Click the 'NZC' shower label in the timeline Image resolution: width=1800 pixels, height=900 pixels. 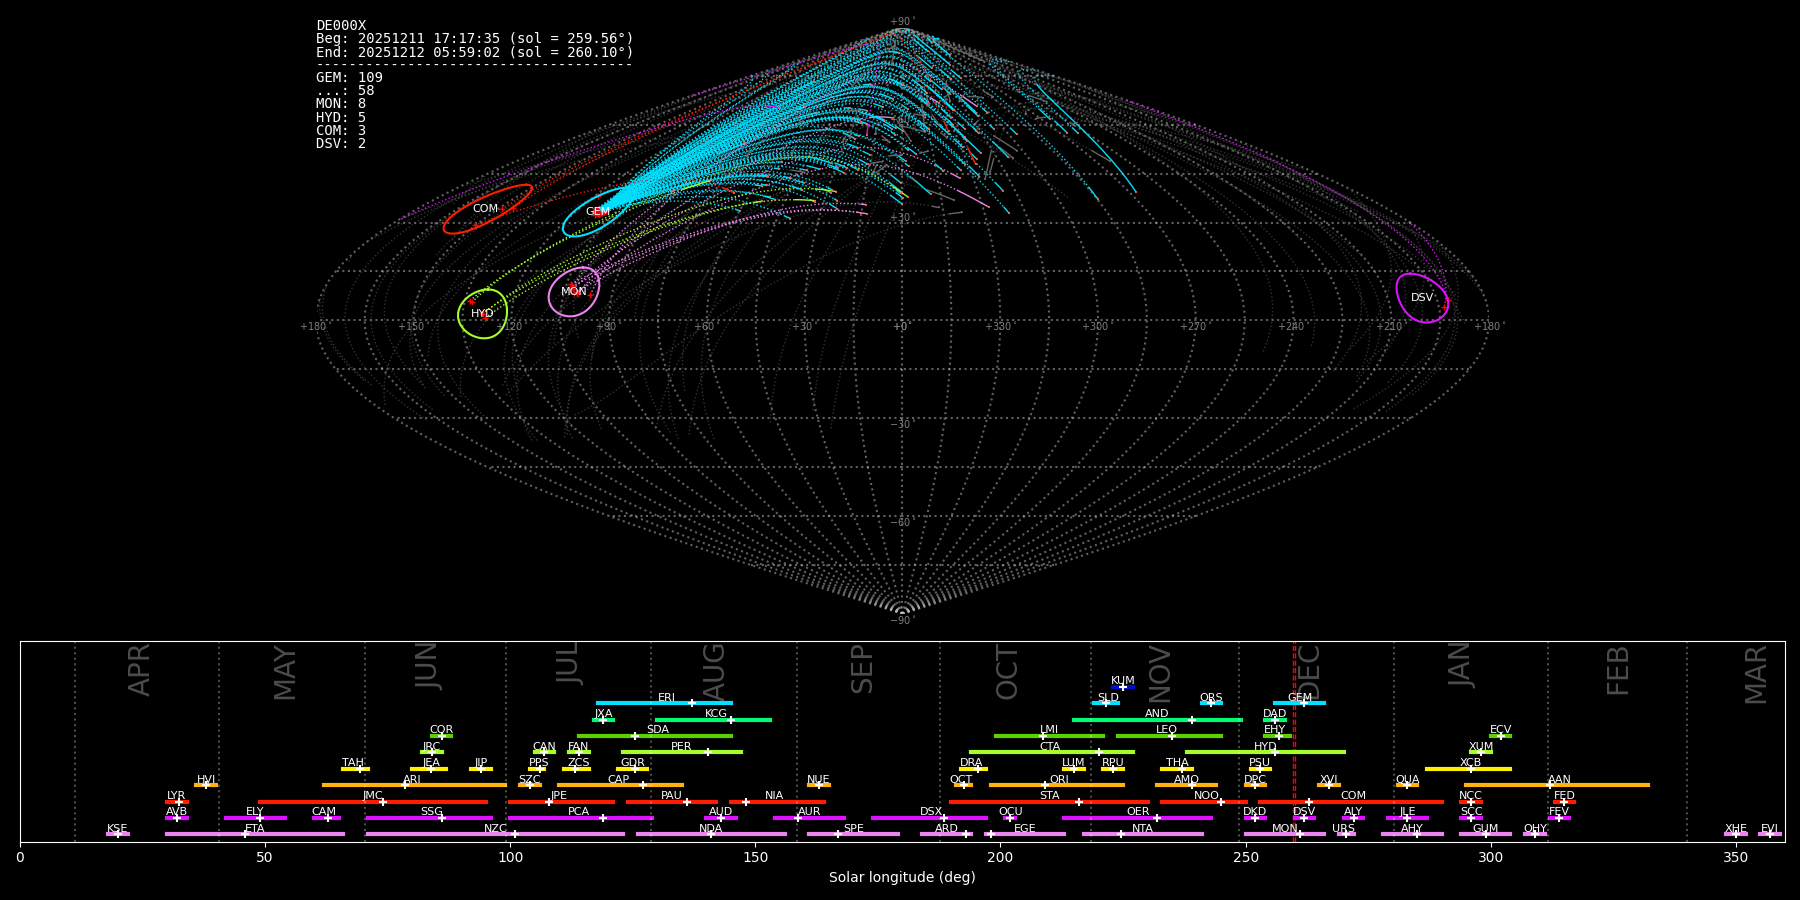[x=495, y=829]
